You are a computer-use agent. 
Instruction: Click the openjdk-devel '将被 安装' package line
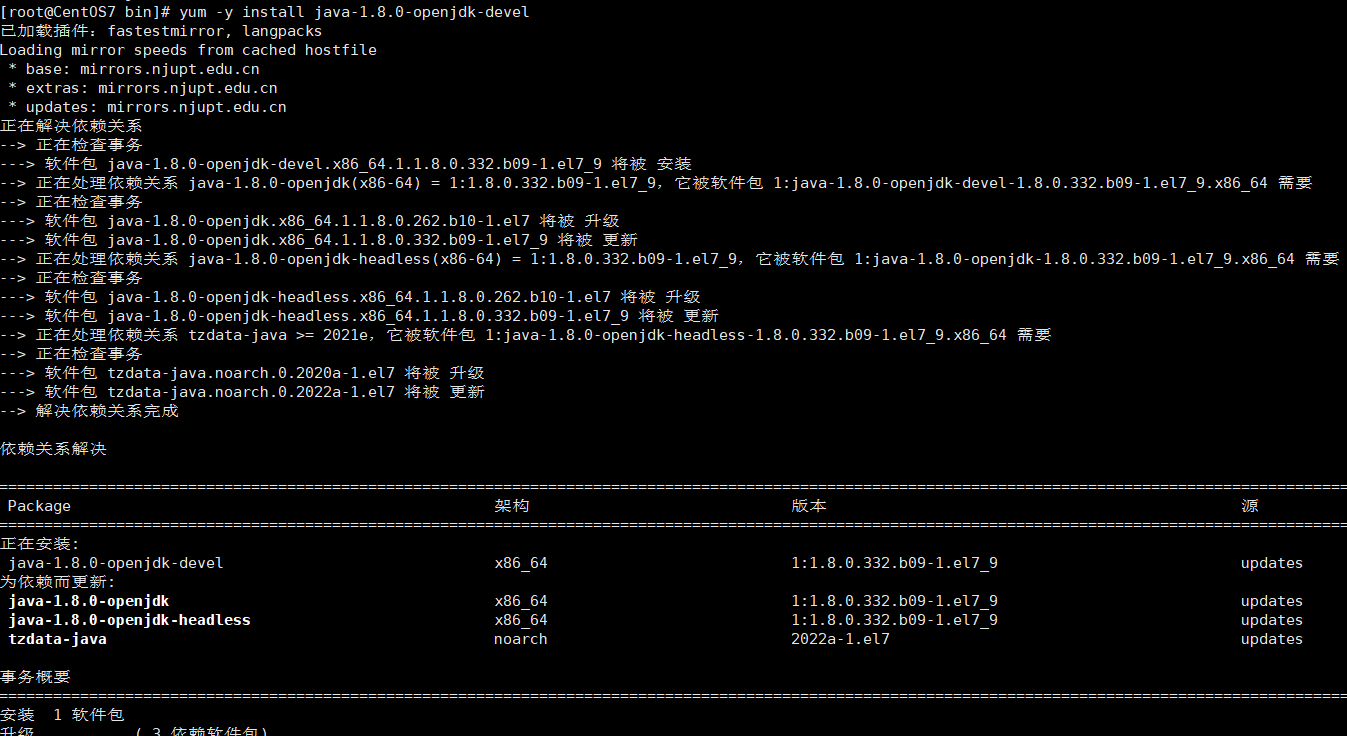[x=346, y=164]
